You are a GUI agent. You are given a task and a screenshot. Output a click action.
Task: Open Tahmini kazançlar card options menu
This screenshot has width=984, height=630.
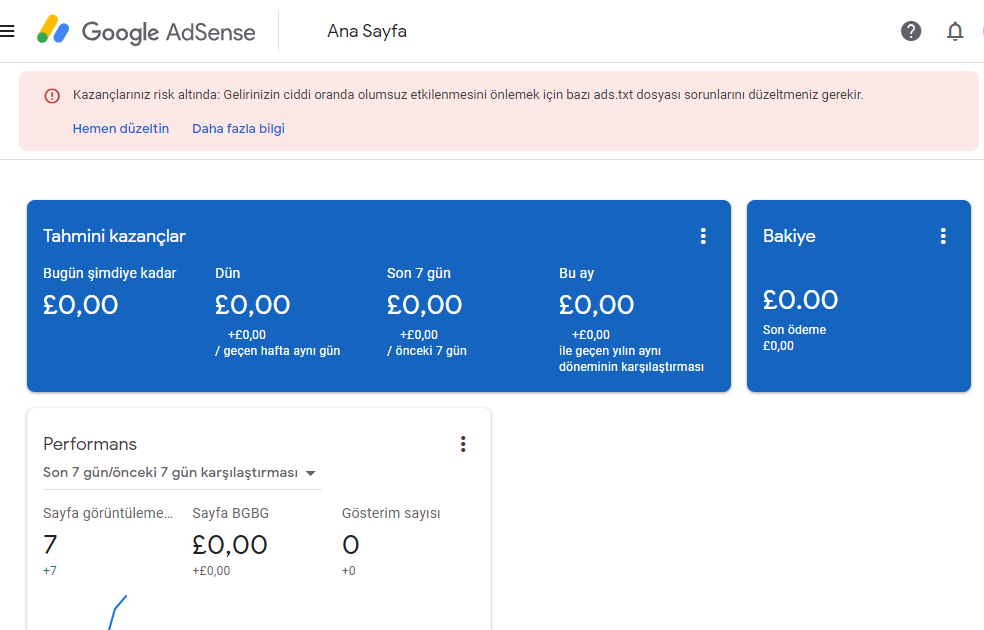[x=703, y=236]
